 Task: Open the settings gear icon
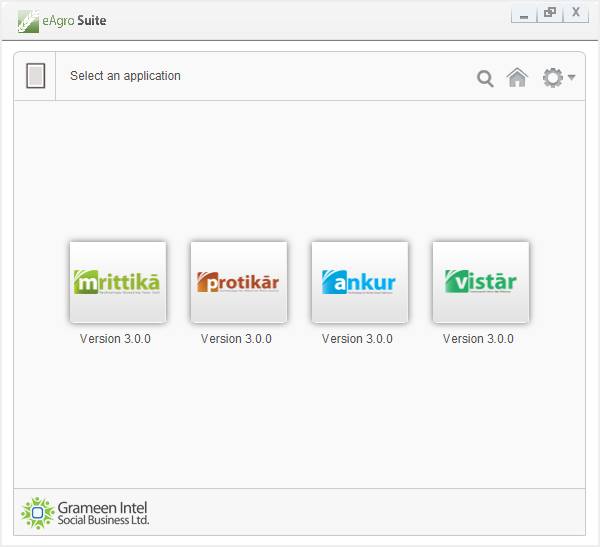(553, 78)
